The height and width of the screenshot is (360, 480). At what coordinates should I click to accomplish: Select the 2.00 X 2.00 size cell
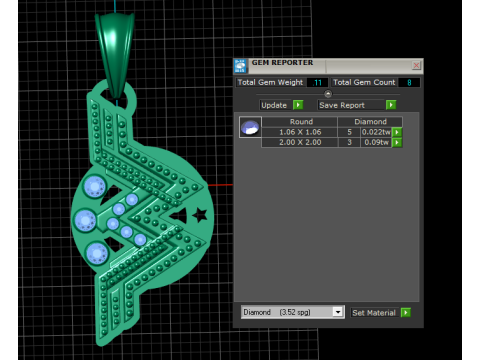click(x=300, y=143)
